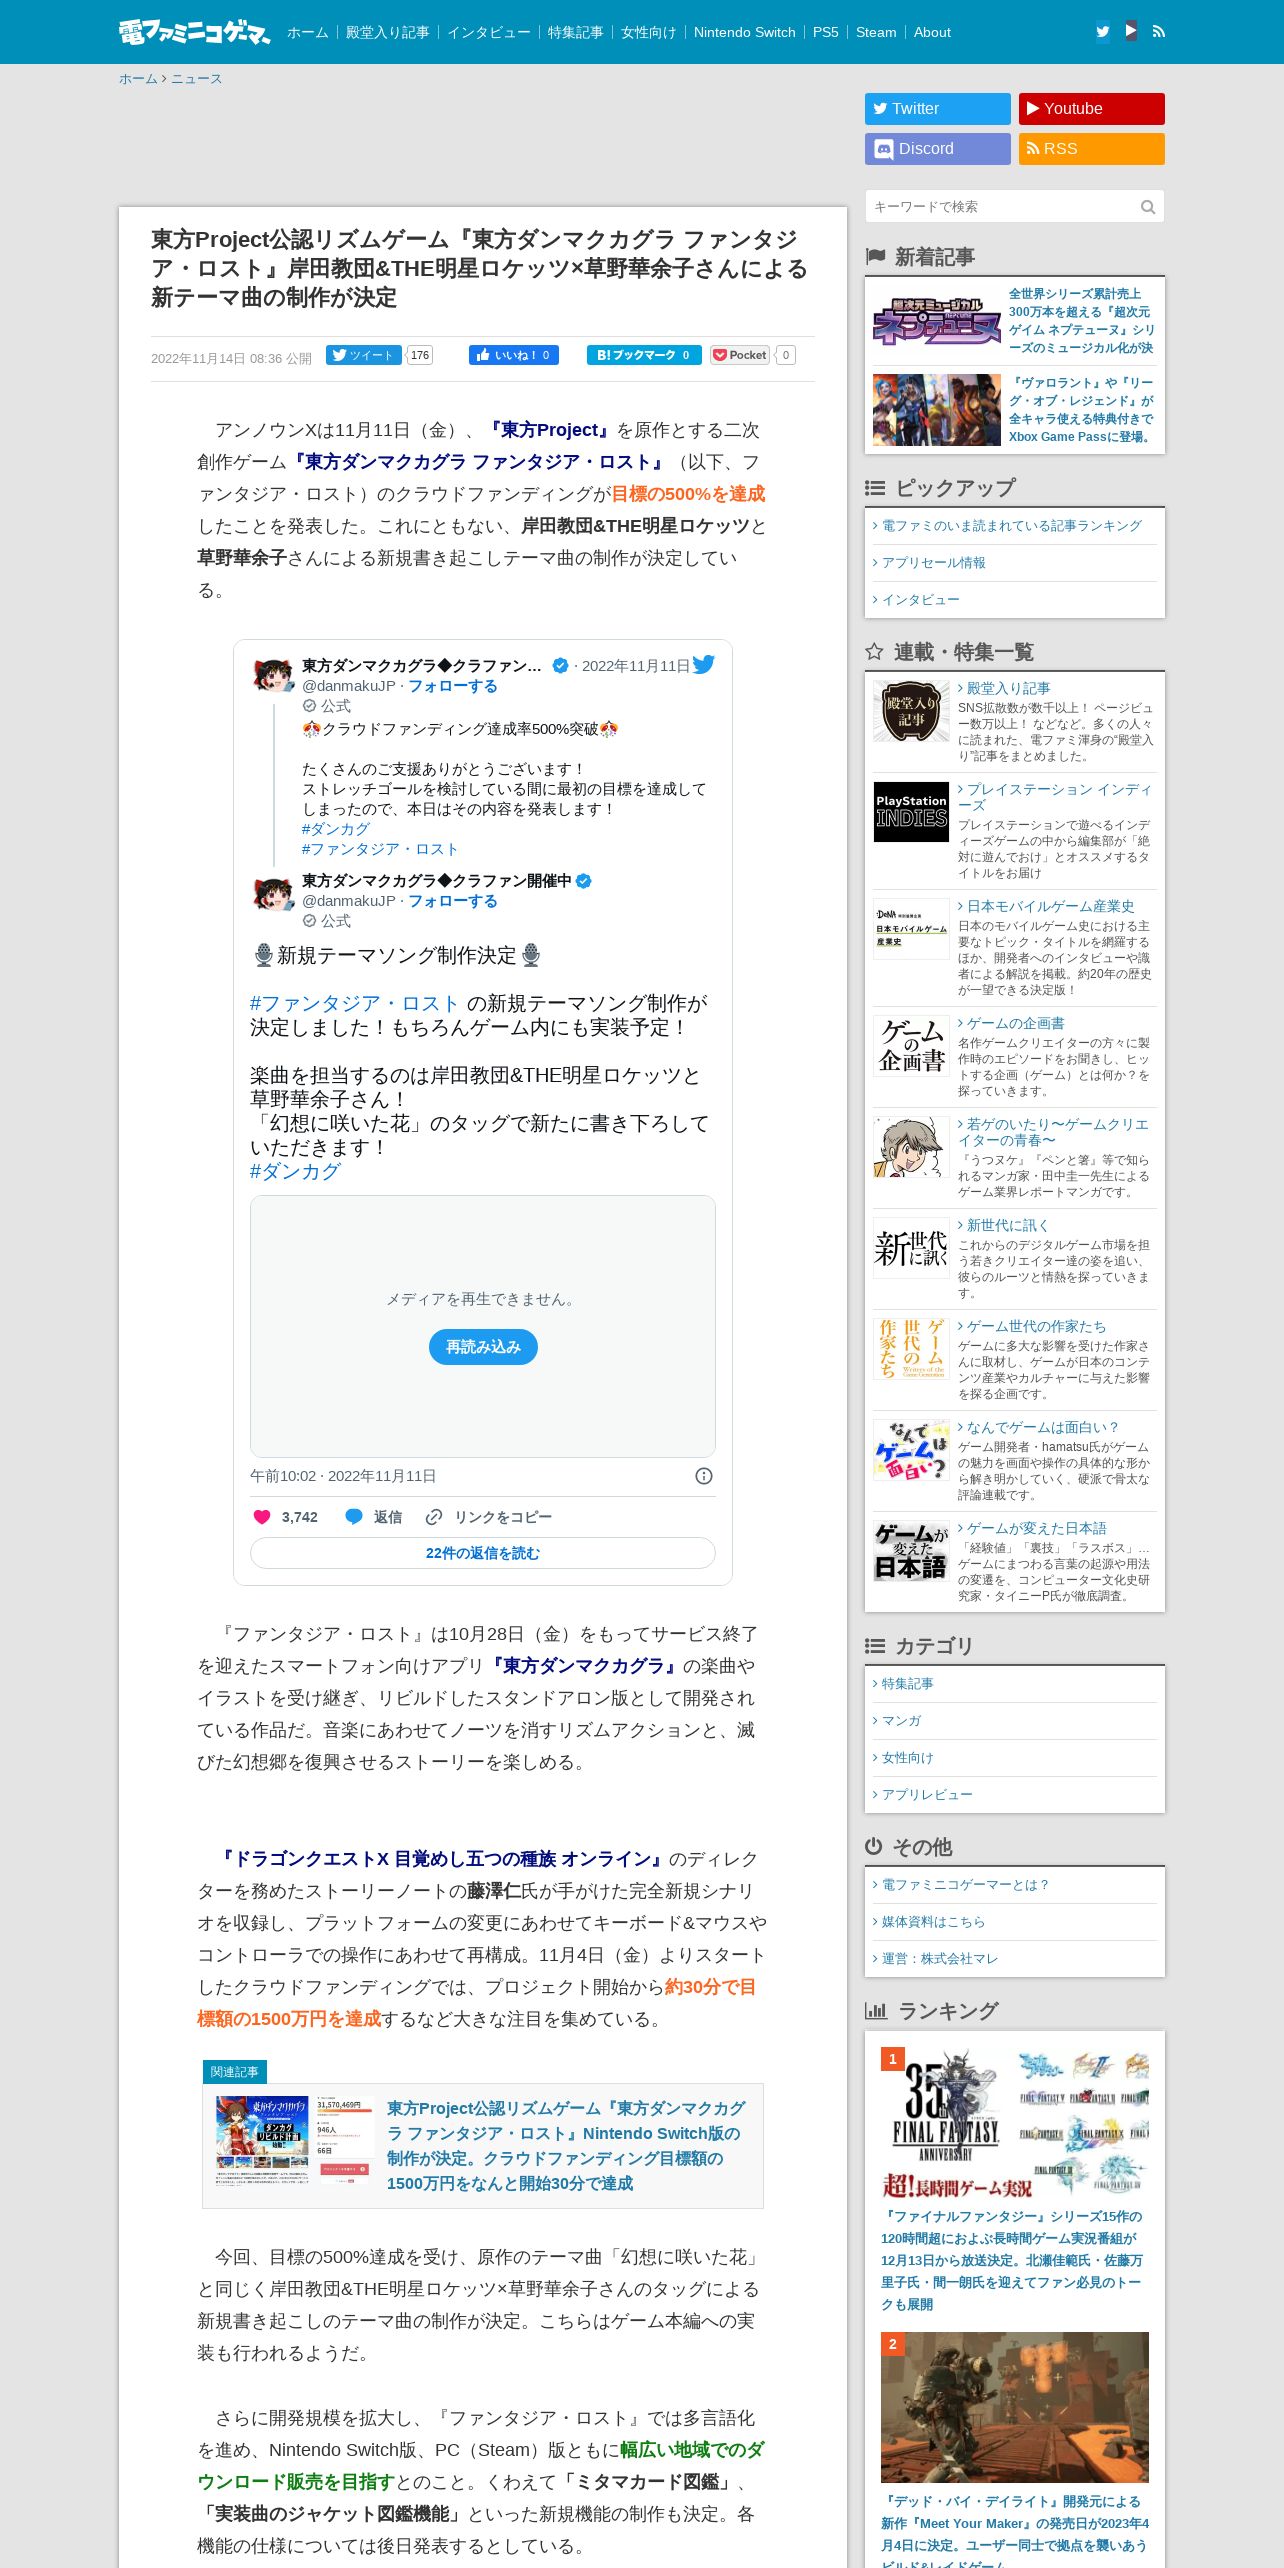This screenshot has width=1284, height=2568.
Task: Open 電ファミニコゲーマーとは？ link
Action: tap(966, 1885)
